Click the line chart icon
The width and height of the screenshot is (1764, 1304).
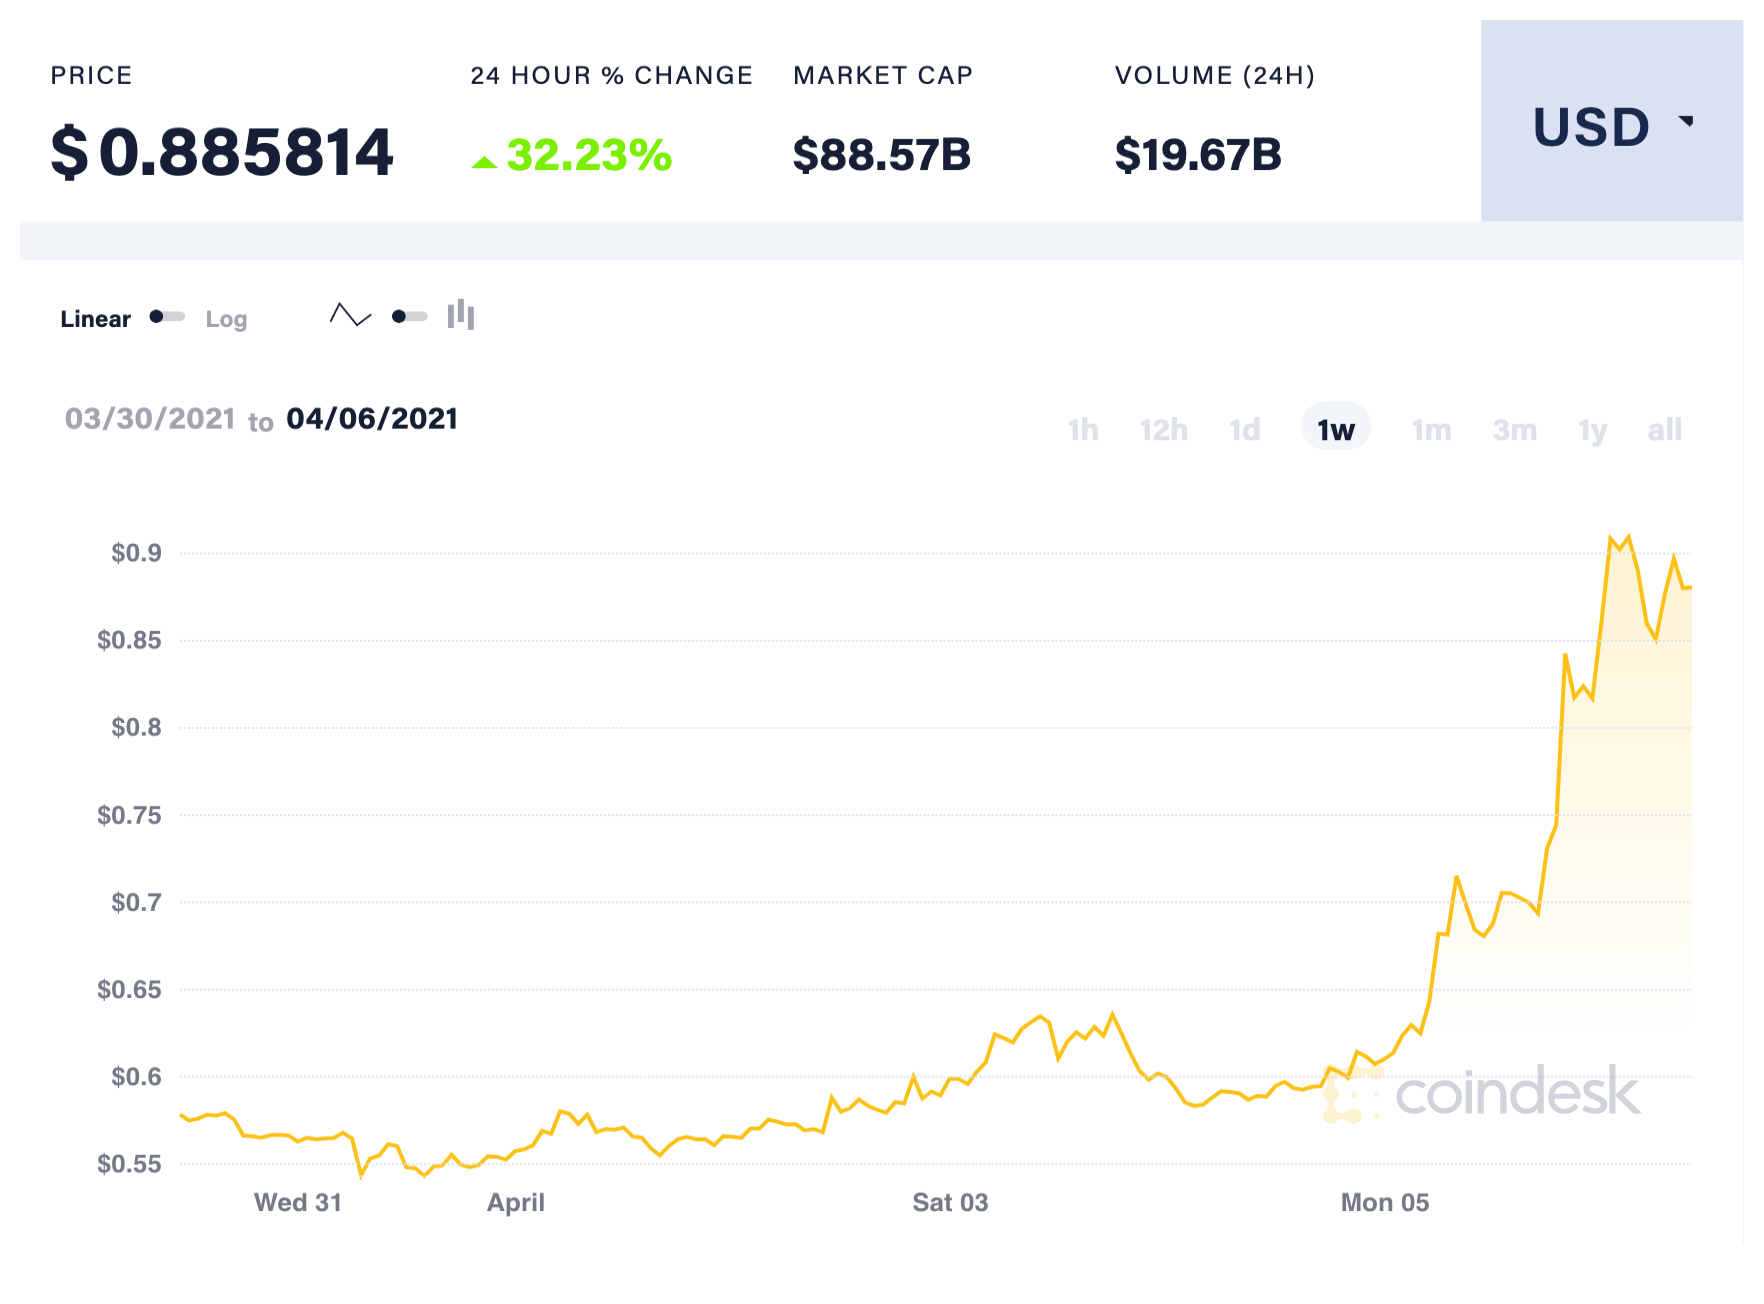350,316
